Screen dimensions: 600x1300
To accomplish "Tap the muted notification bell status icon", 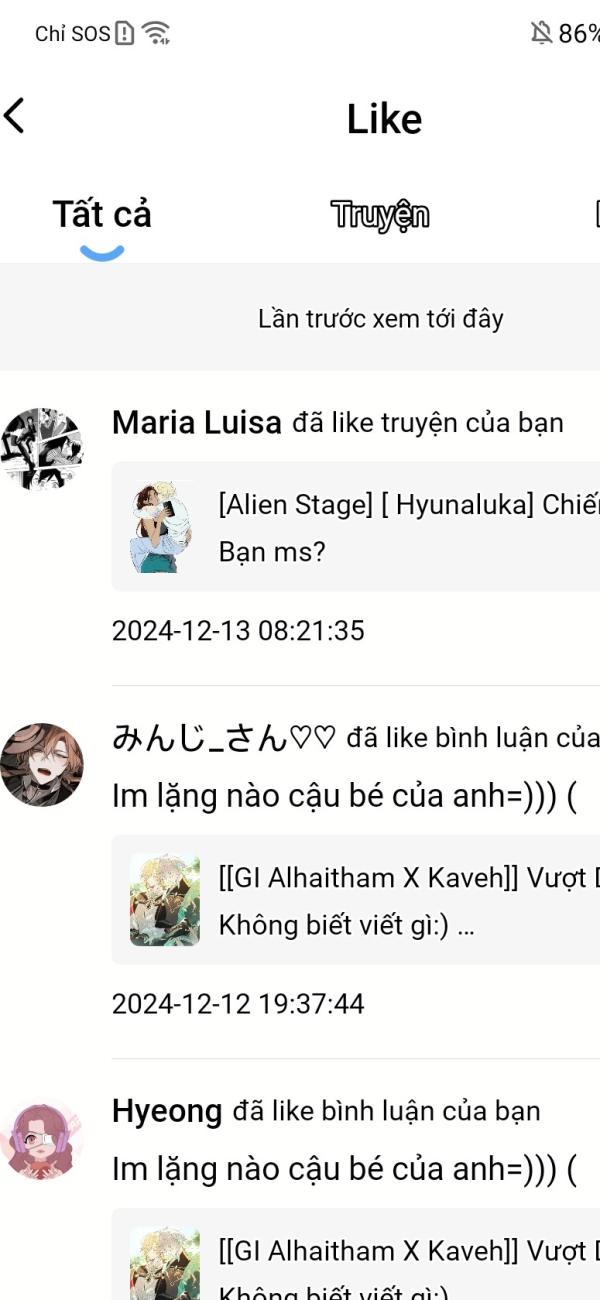I will click(541, 33).
